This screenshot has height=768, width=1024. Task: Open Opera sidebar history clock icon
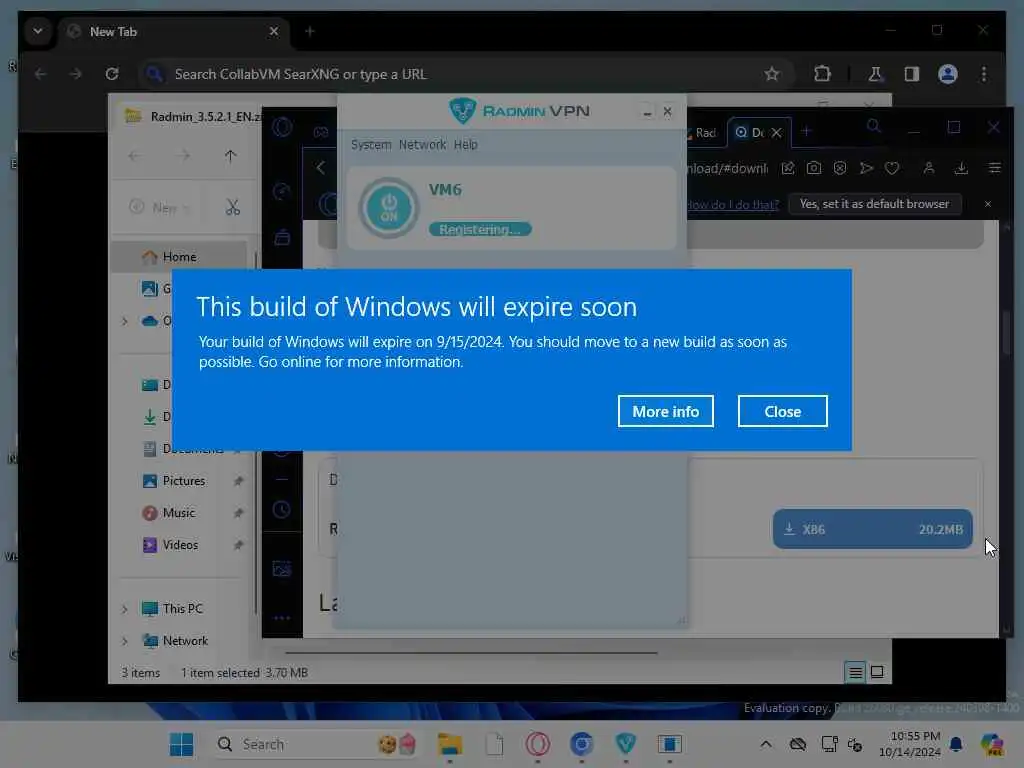(281, 509)
